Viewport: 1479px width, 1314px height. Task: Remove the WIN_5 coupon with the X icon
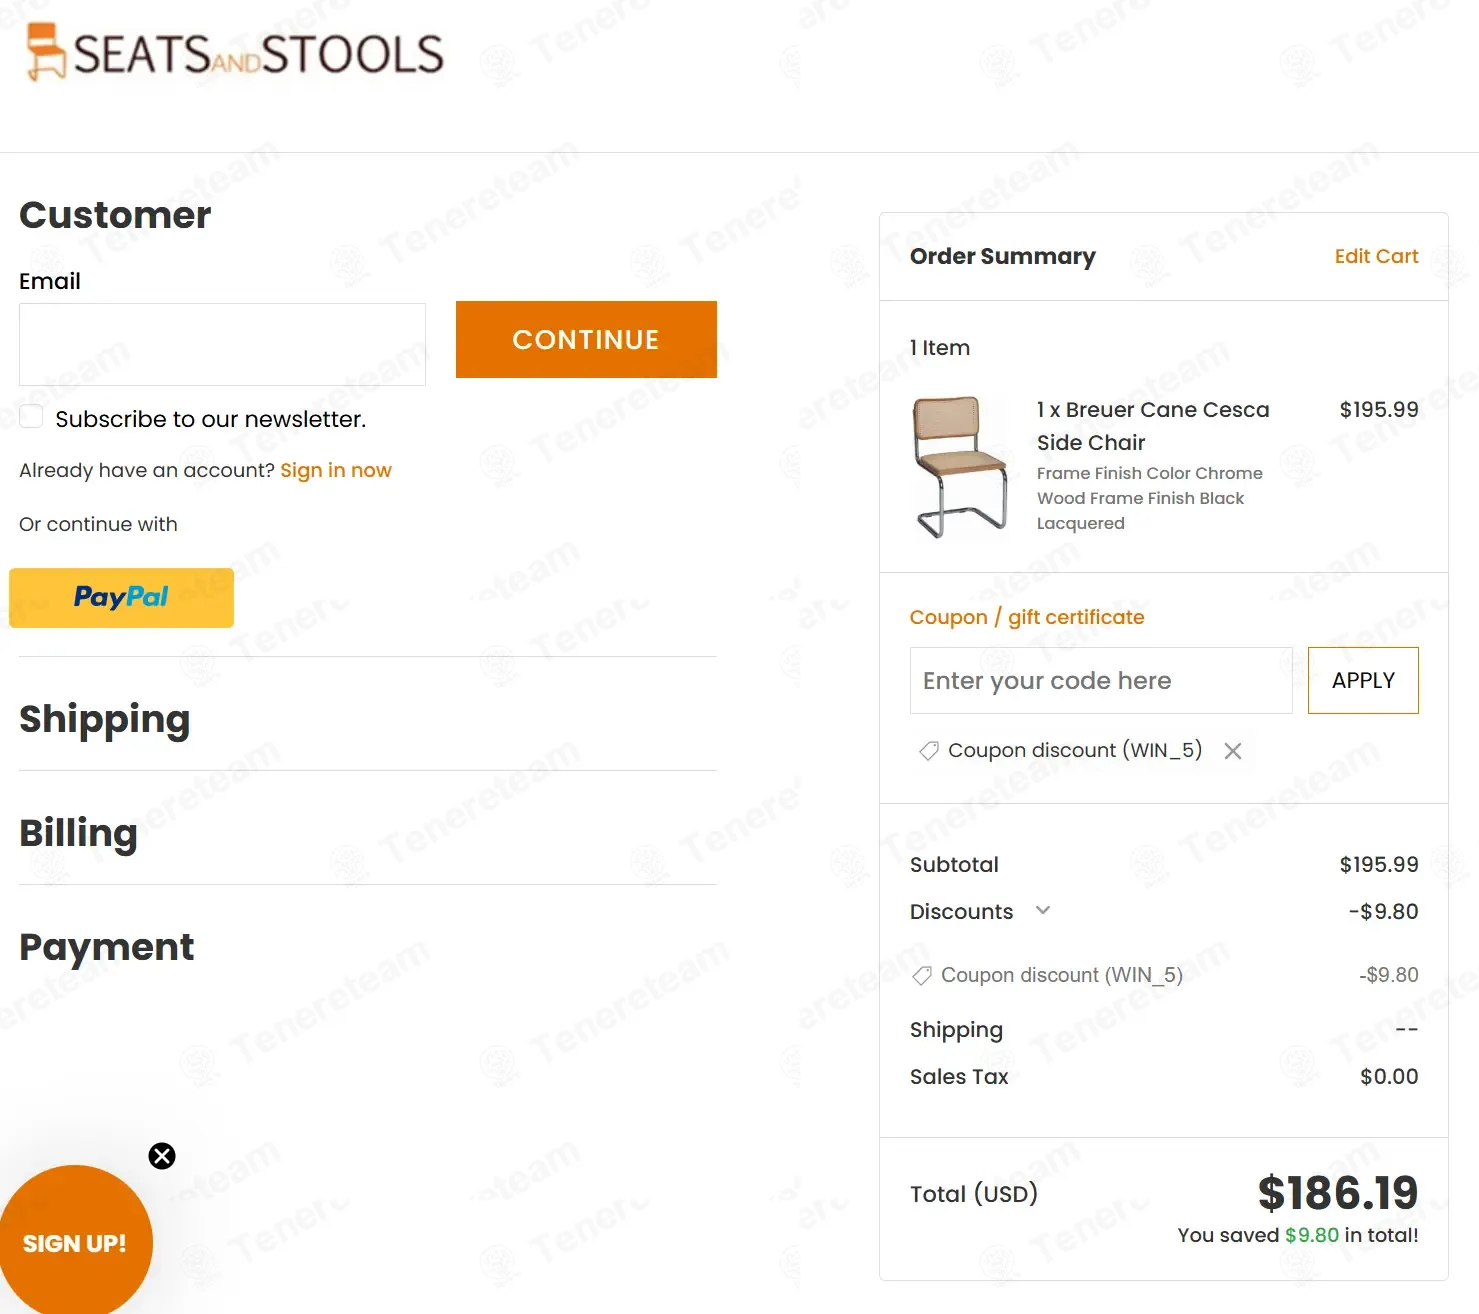point(1233,751)
